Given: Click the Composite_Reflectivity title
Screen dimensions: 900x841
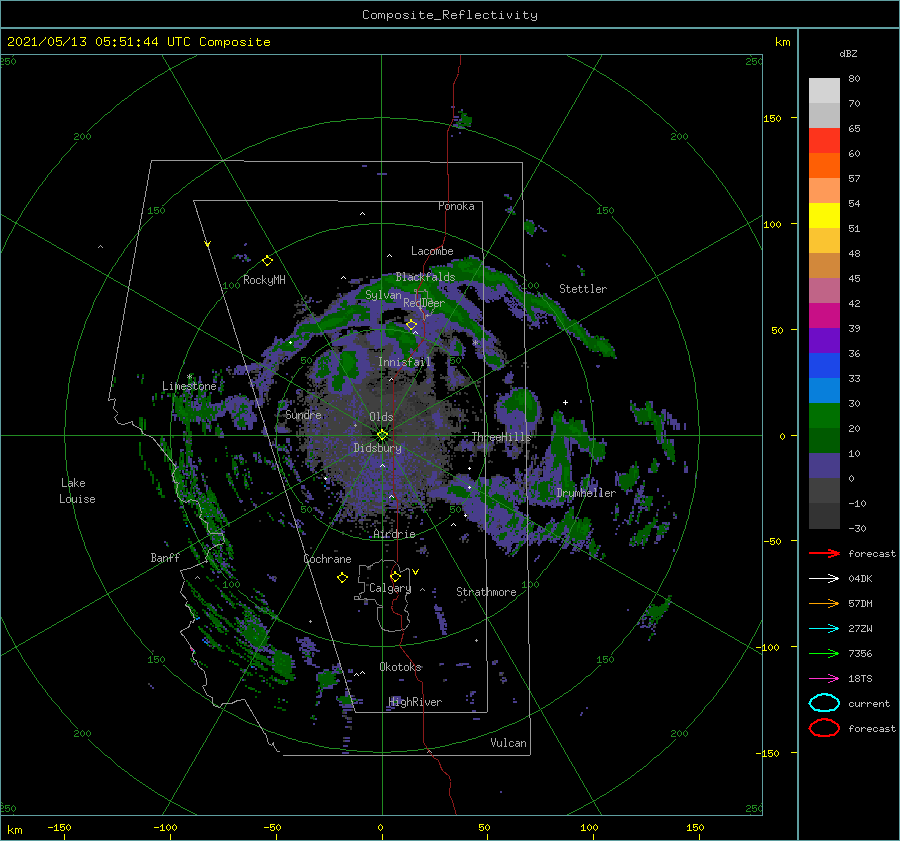Looking at the screenshot, I should [x=449, y=15].
